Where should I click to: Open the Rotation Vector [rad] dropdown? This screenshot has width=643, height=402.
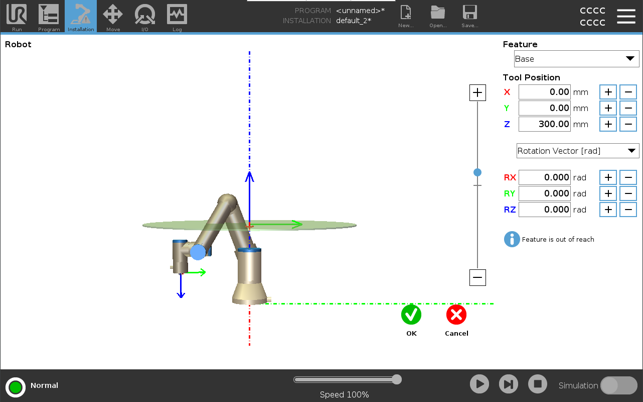[577, 151]
